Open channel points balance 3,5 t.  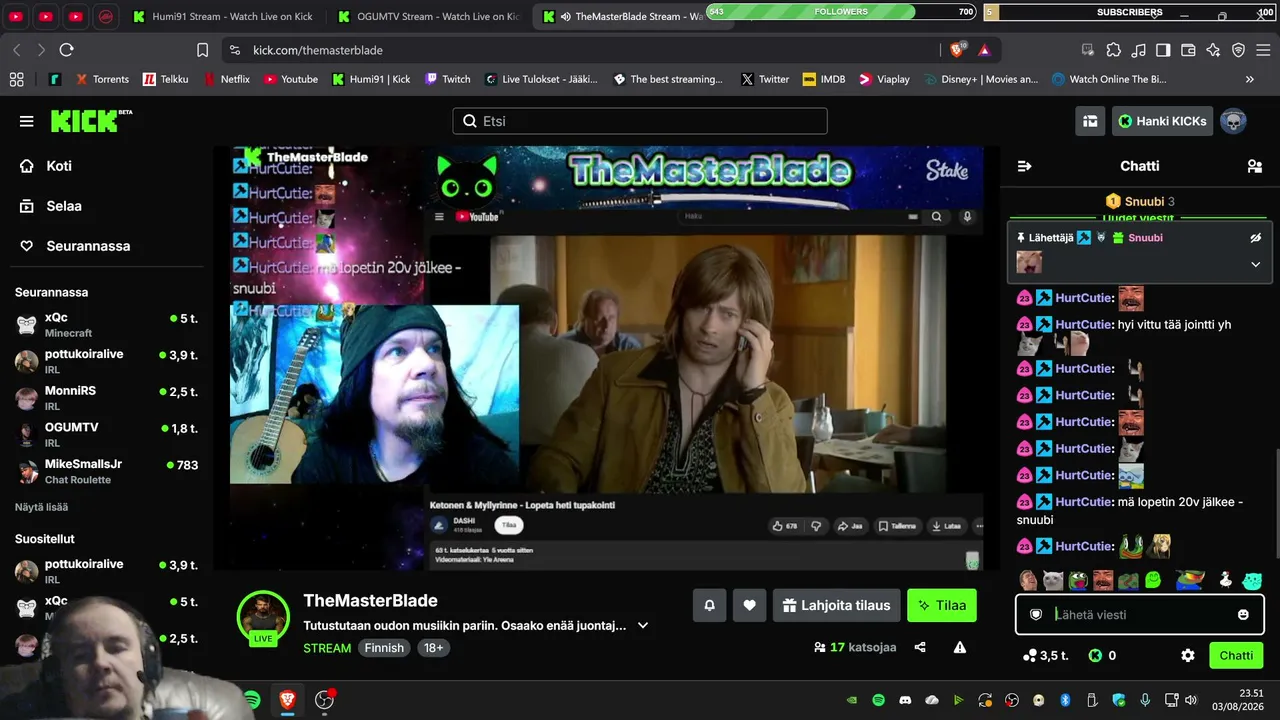point(1045,656)
